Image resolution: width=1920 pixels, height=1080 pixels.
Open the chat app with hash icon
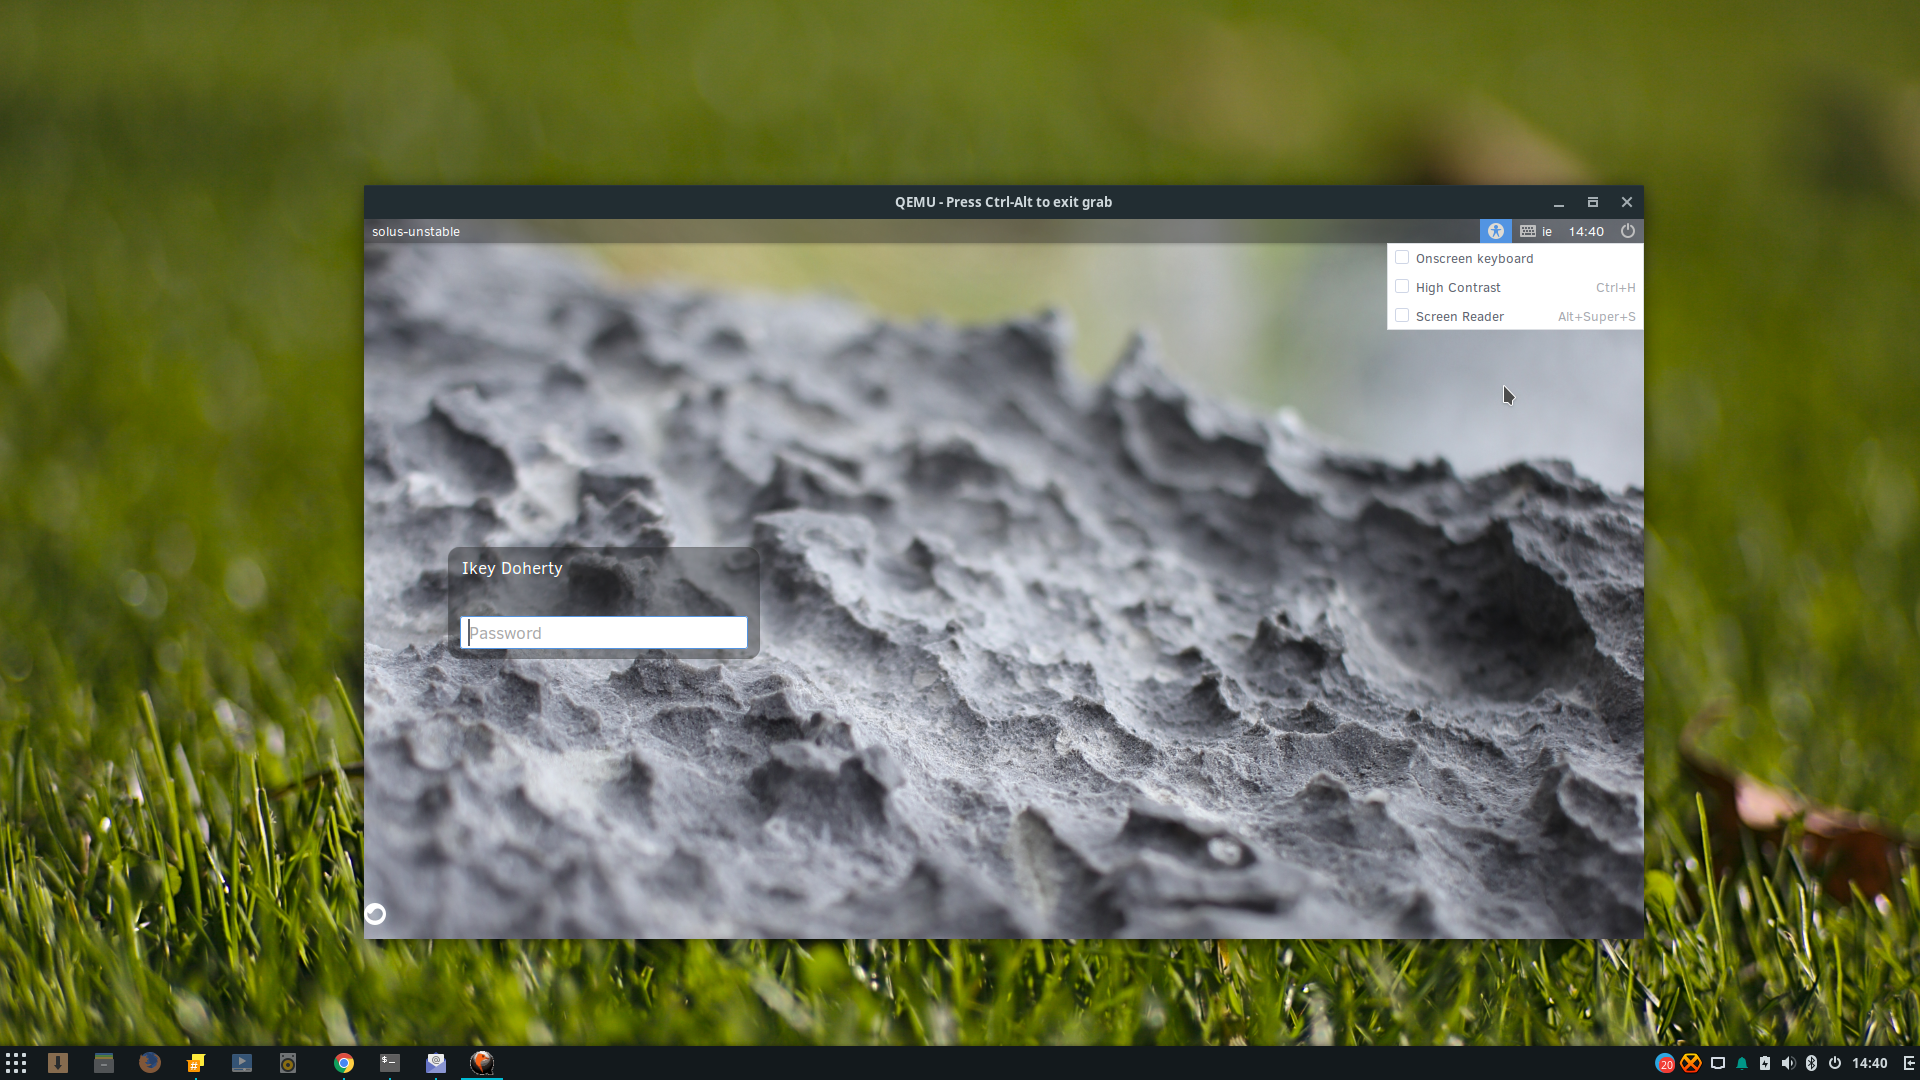(x=196, y=1063)
